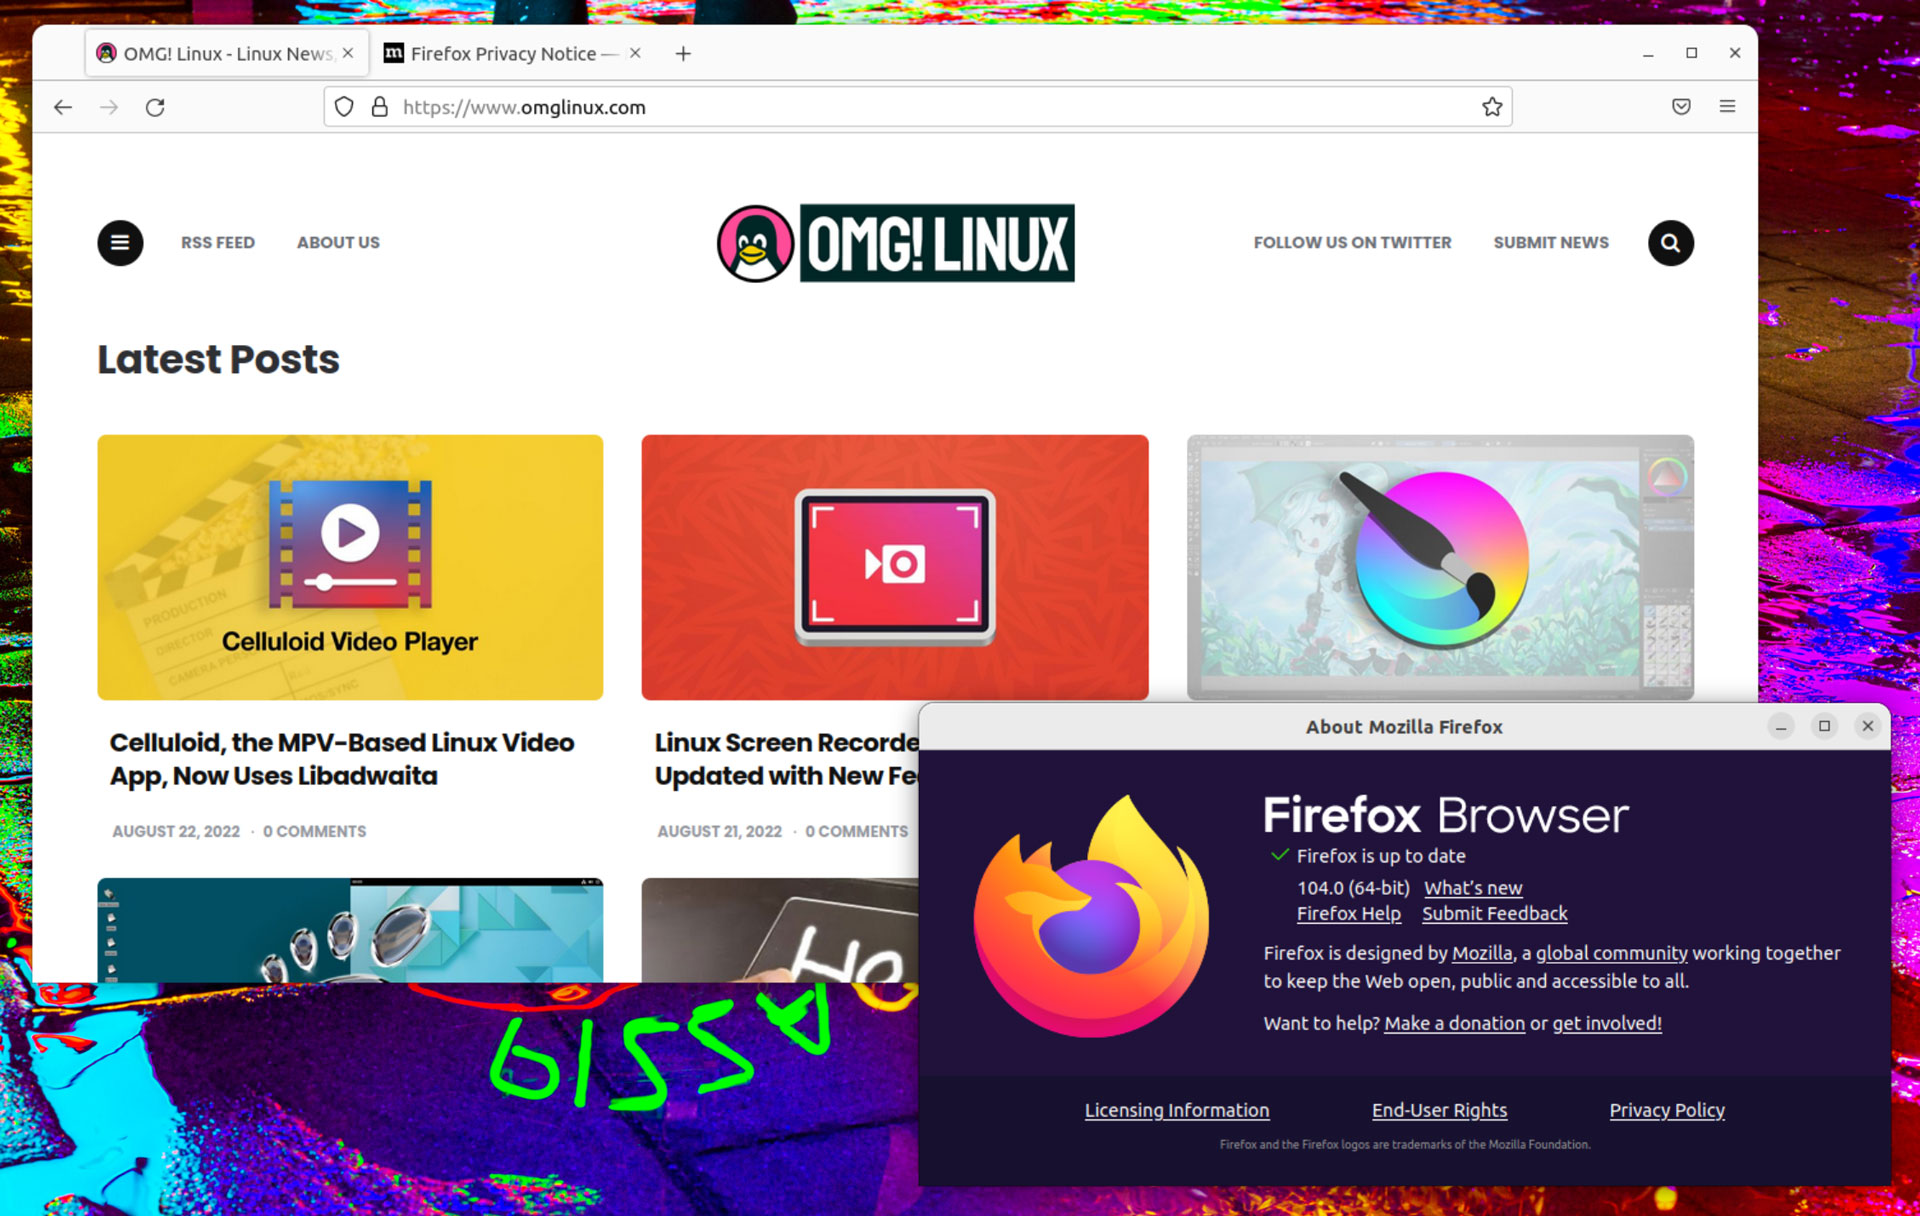1920x1216 pixels.
Task: Click the URL address bar
Action: (918, 107)
